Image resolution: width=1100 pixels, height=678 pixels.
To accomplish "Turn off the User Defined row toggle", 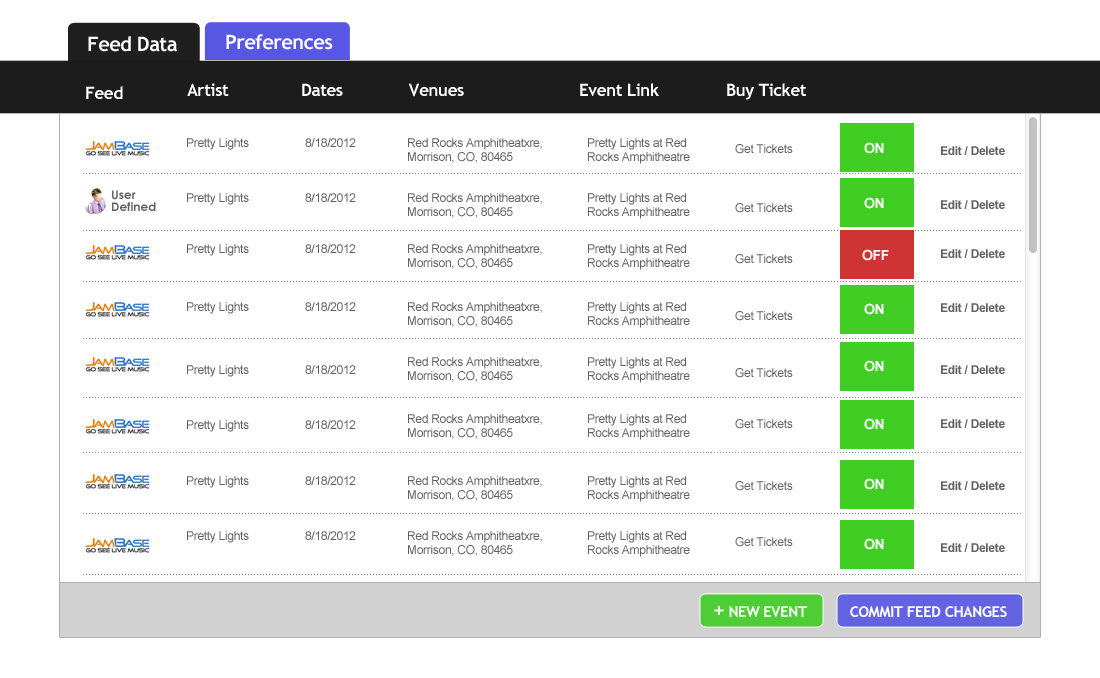I will click(876, 203).
